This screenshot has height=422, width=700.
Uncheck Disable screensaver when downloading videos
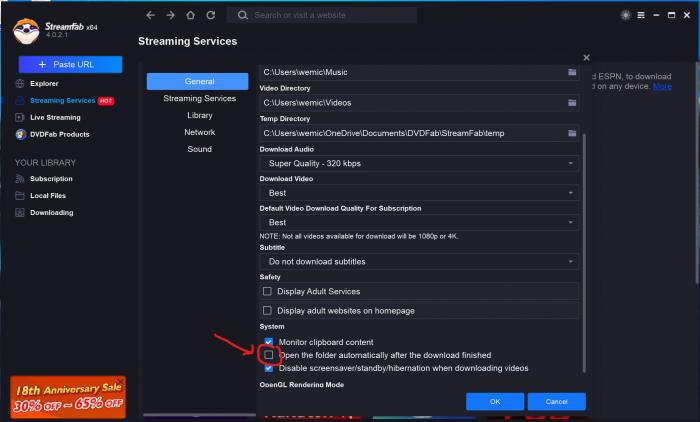click(x=268, y=368)
